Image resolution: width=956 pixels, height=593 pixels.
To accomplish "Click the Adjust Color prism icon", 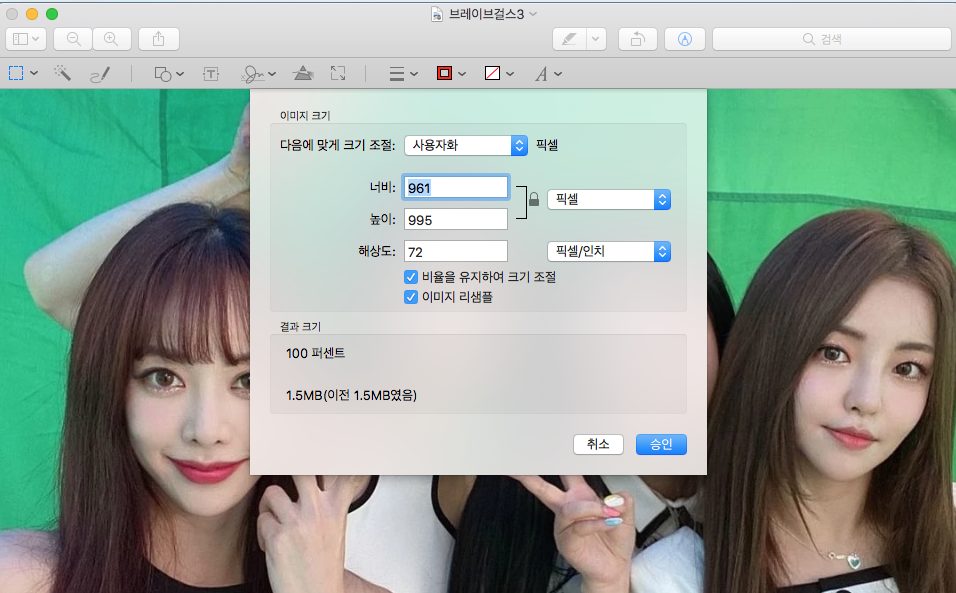I will click(303, 74).
